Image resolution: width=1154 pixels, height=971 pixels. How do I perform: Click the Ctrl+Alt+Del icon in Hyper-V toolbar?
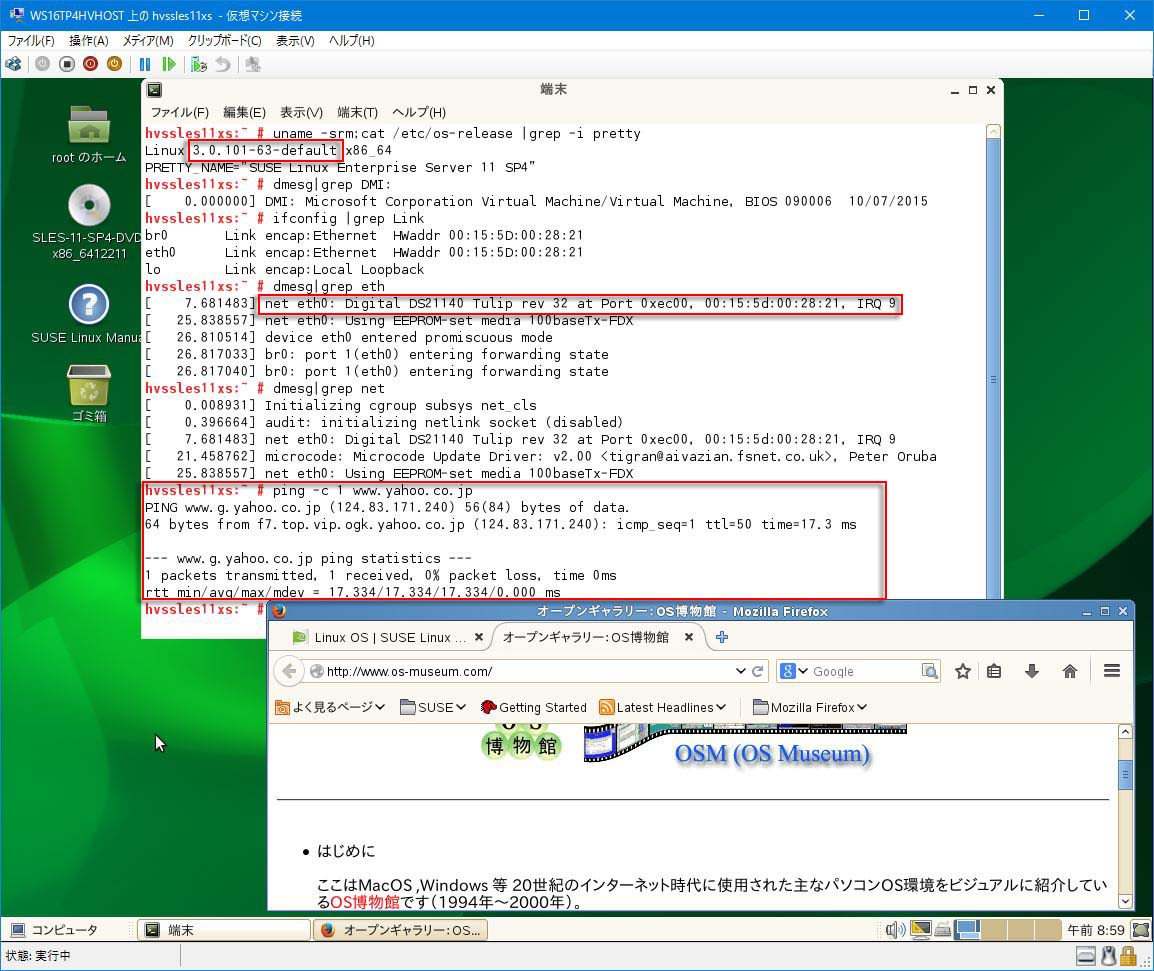click(13, 64)
